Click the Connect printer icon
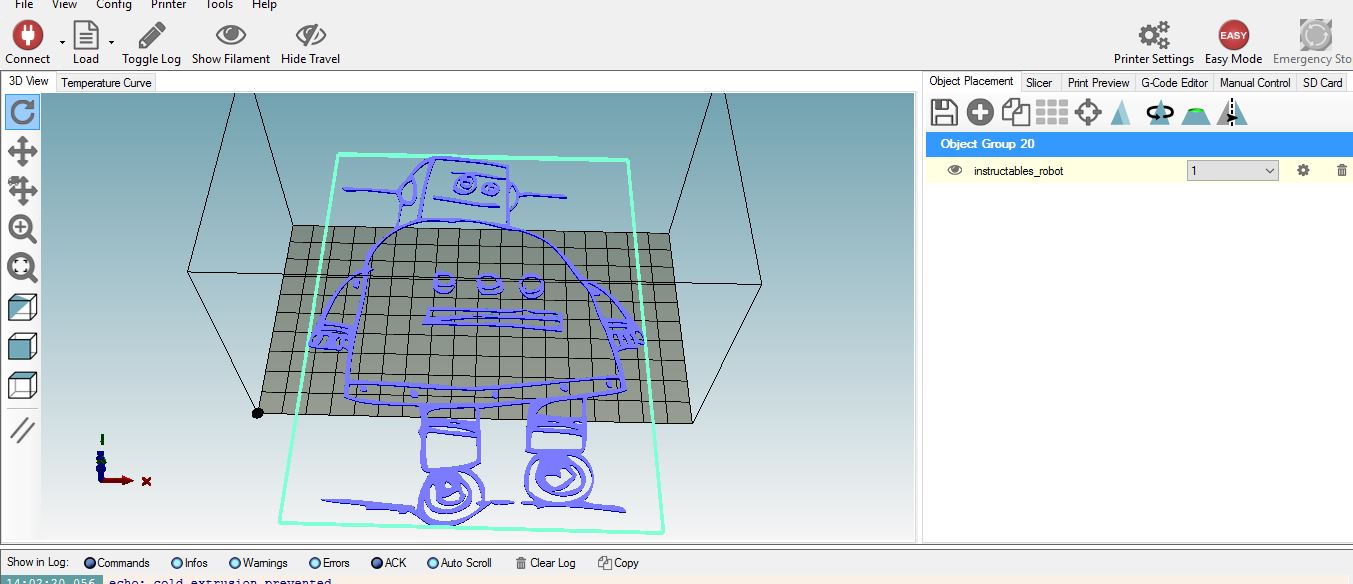 (x=27, y=35)
